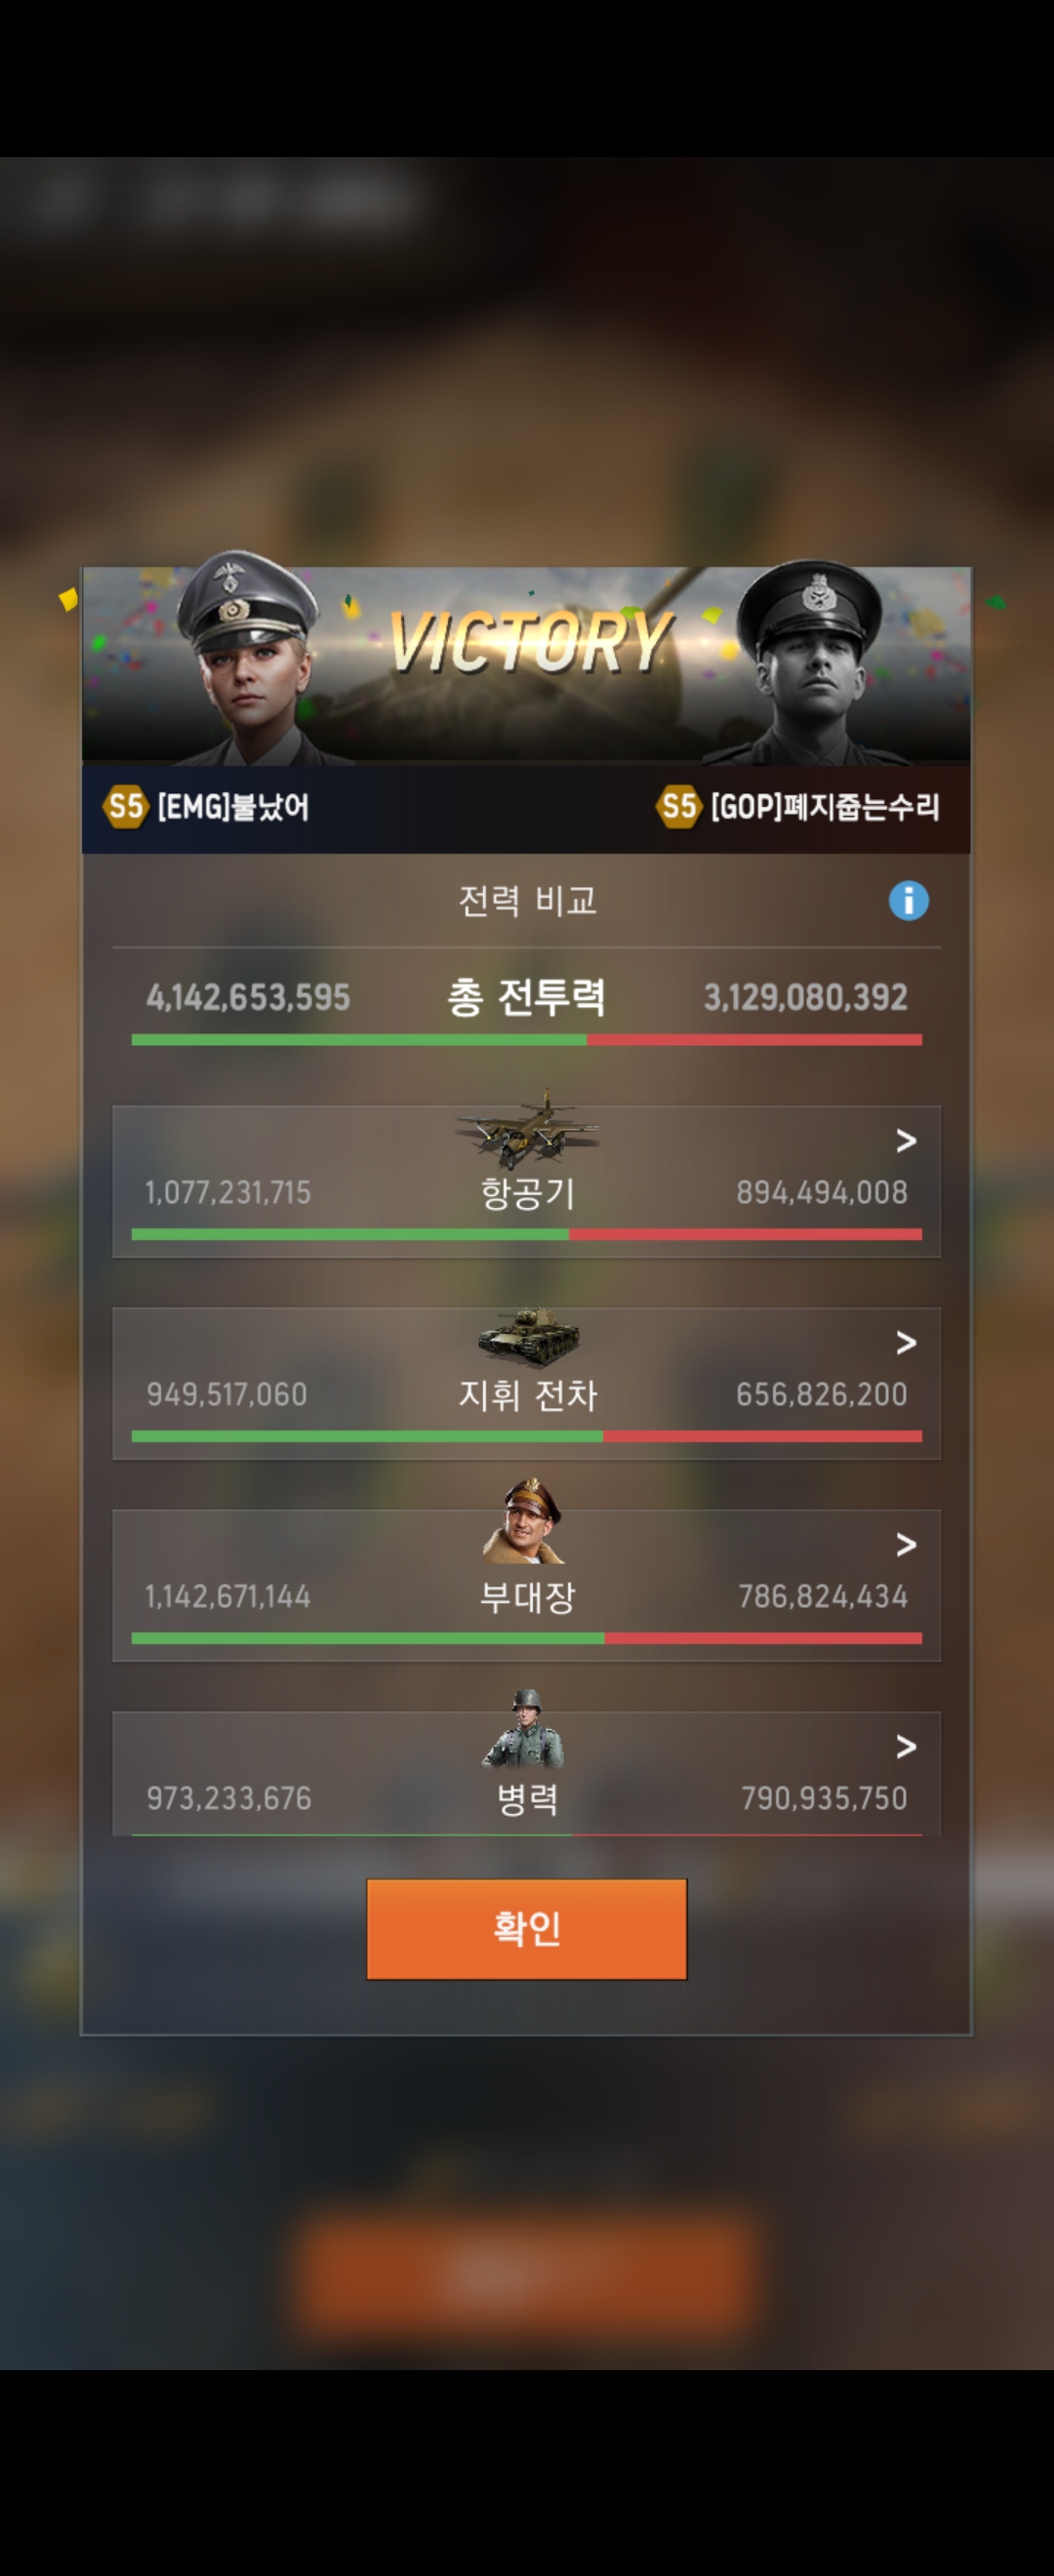This screenshot has width=1054, height=2576.
Task: Open player name [EMG]불났어
Action: 233,806
